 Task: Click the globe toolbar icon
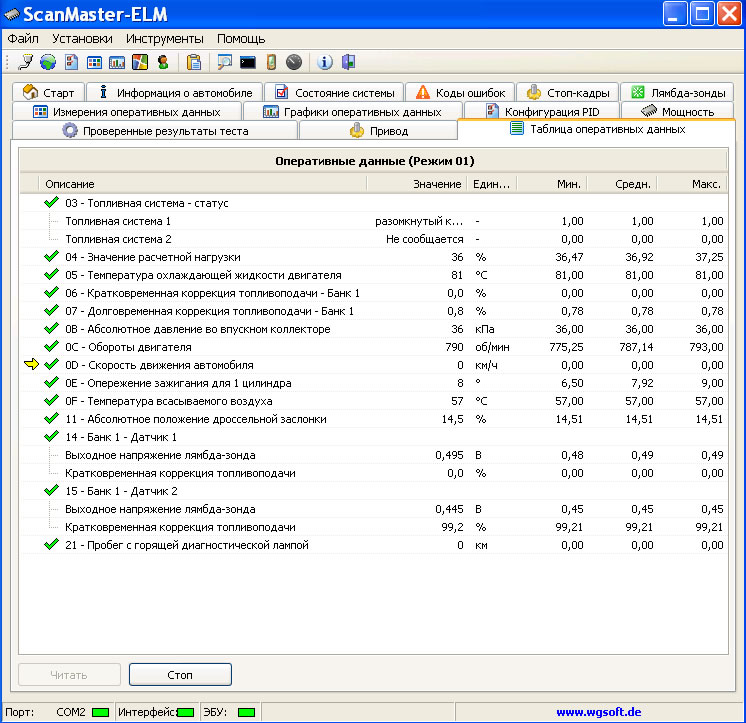click(x=48, y=62)
